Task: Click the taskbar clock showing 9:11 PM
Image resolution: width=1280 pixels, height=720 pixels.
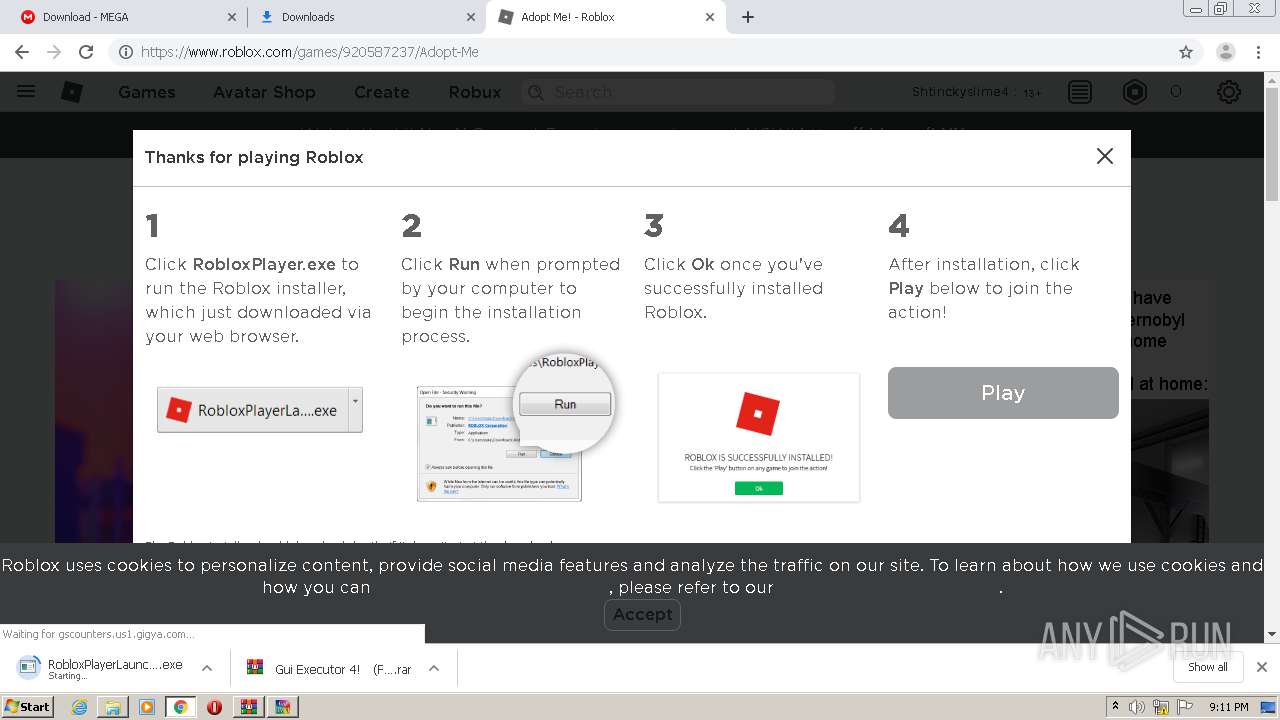Action: 1228,707
